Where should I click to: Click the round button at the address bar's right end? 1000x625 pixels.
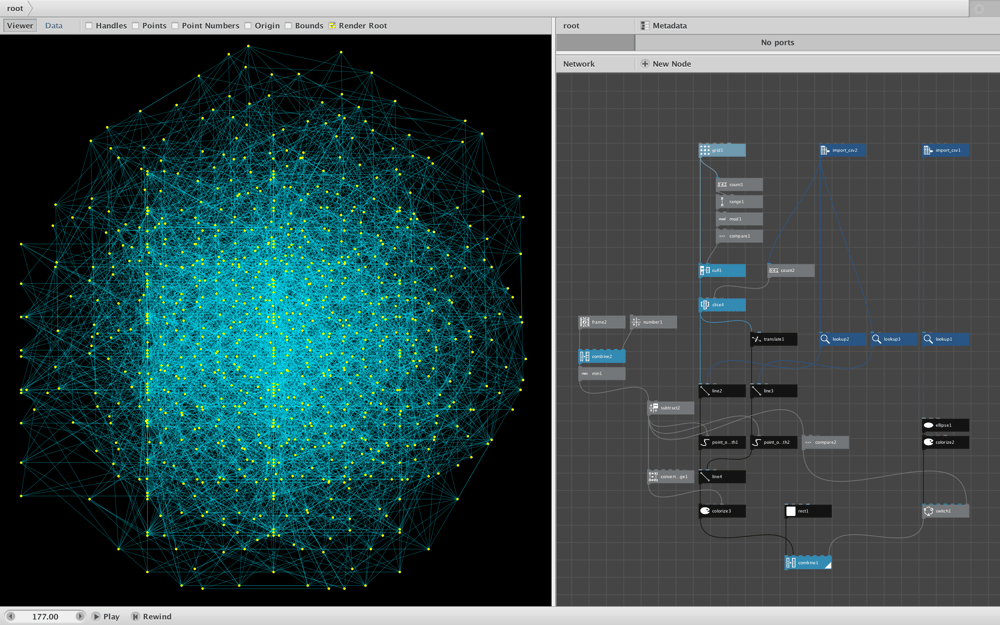(980, 9)
